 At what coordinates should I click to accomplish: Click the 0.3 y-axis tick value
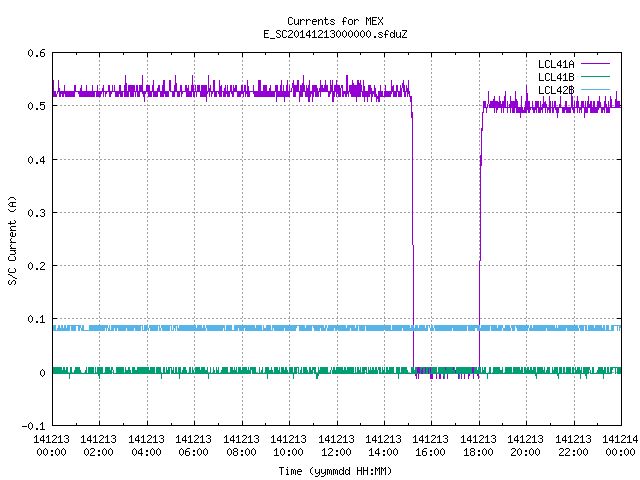(x=36, y=213)
